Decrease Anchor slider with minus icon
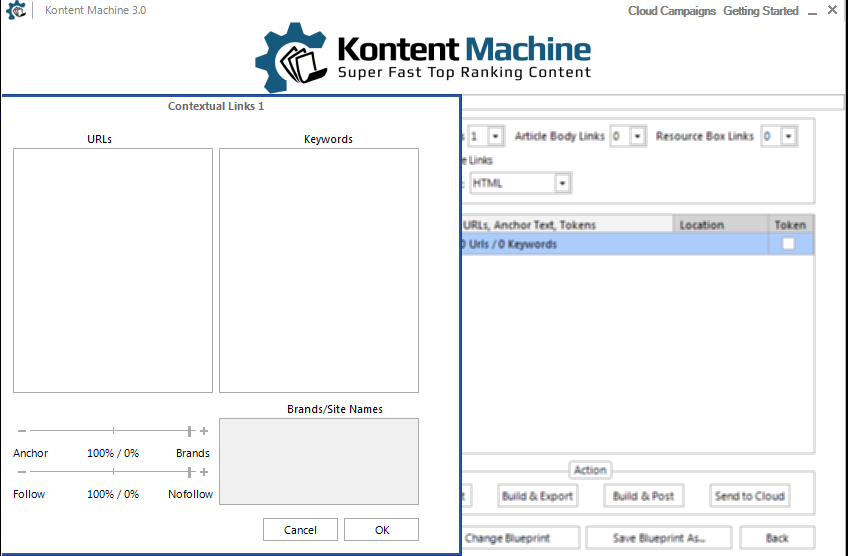The image size is (848, 556). 22,431
